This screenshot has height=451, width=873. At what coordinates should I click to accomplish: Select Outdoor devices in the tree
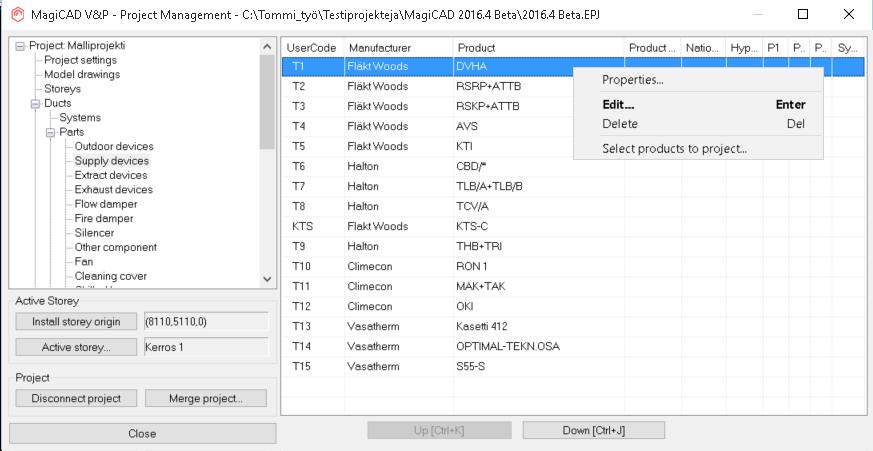[x=114, y=146]
